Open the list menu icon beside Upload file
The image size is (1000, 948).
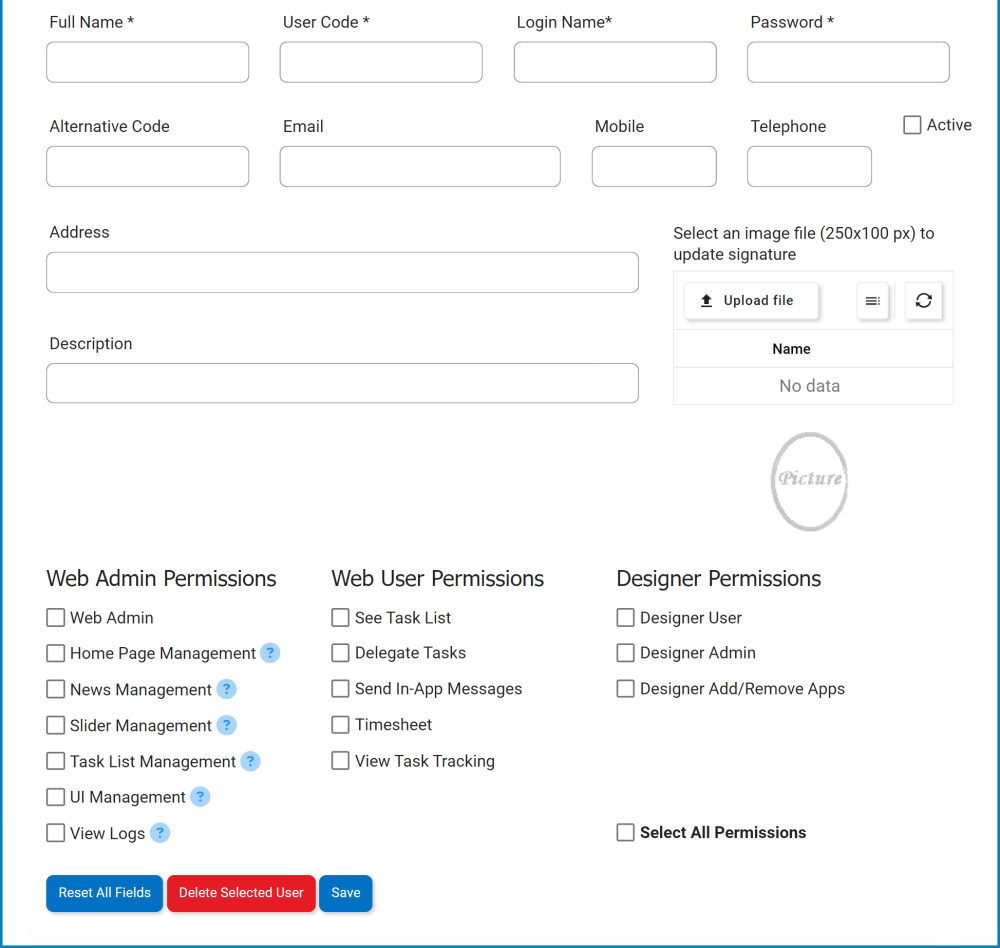point(873,300)
